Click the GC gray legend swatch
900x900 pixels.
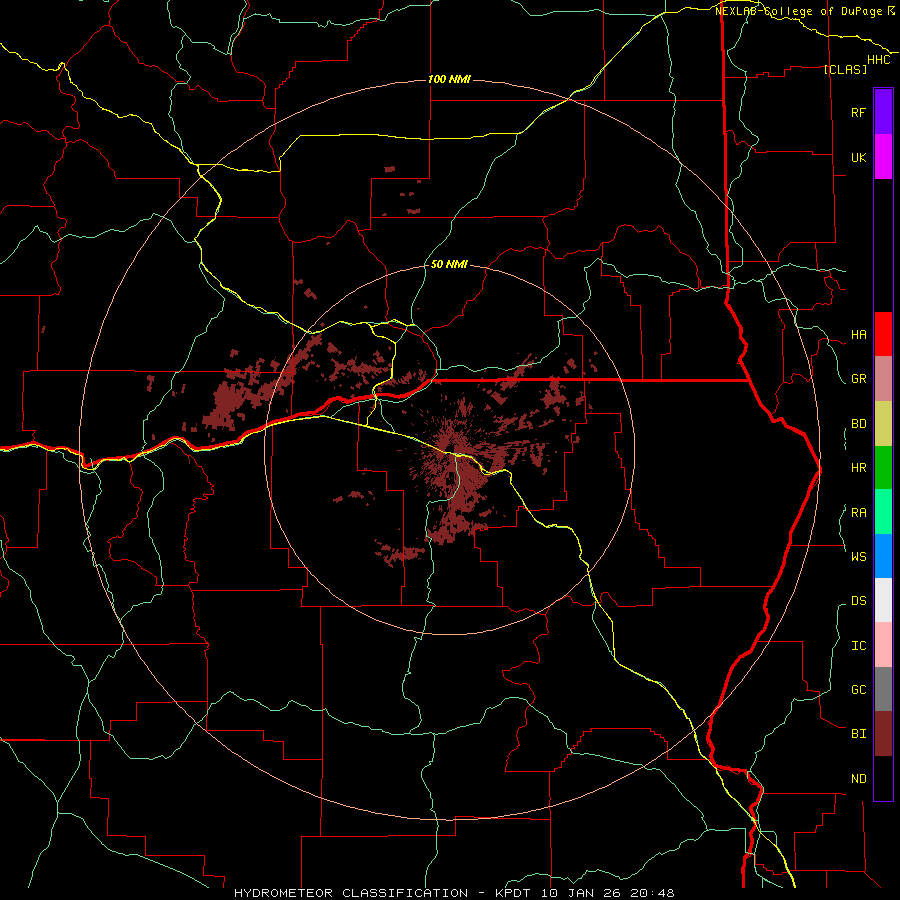point(883,689)
